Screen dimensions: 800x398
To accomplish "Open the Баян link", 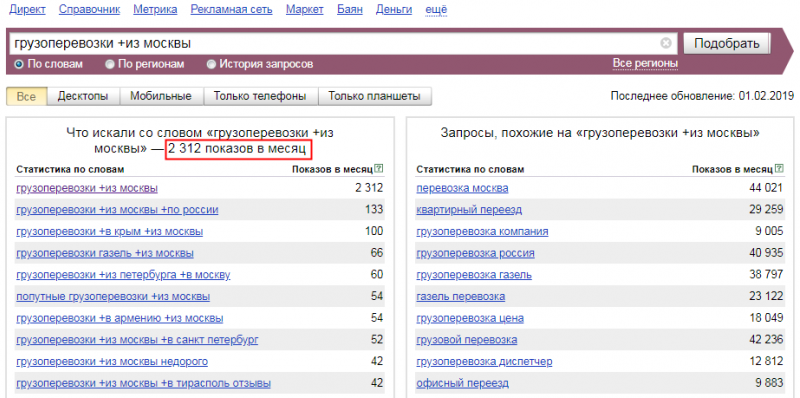I will (349, 9).
